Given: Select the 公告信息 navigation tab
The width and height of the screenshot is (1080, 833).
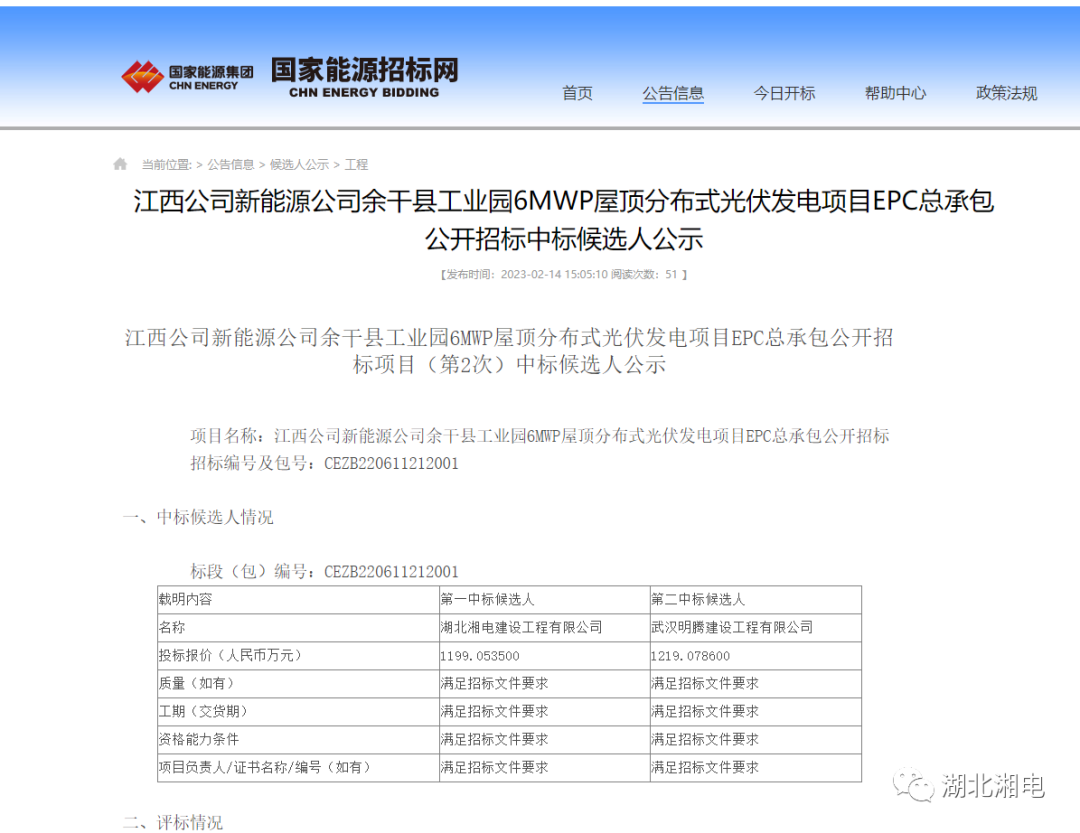Looking at the screenshot, I should (x=672, y=92).
